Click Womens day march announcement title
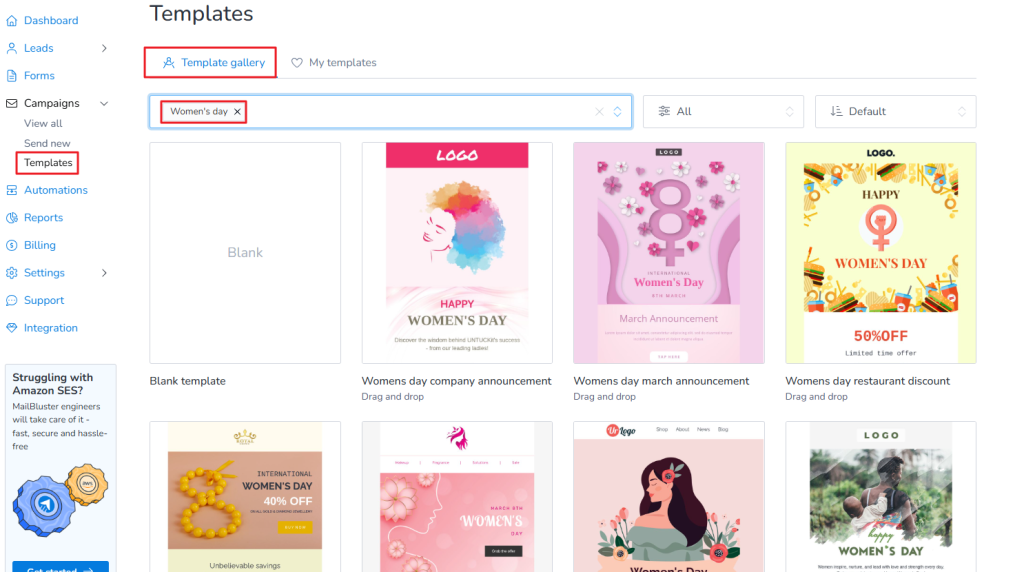Viewport: 1024px width, 572px height. coord(661,381)
